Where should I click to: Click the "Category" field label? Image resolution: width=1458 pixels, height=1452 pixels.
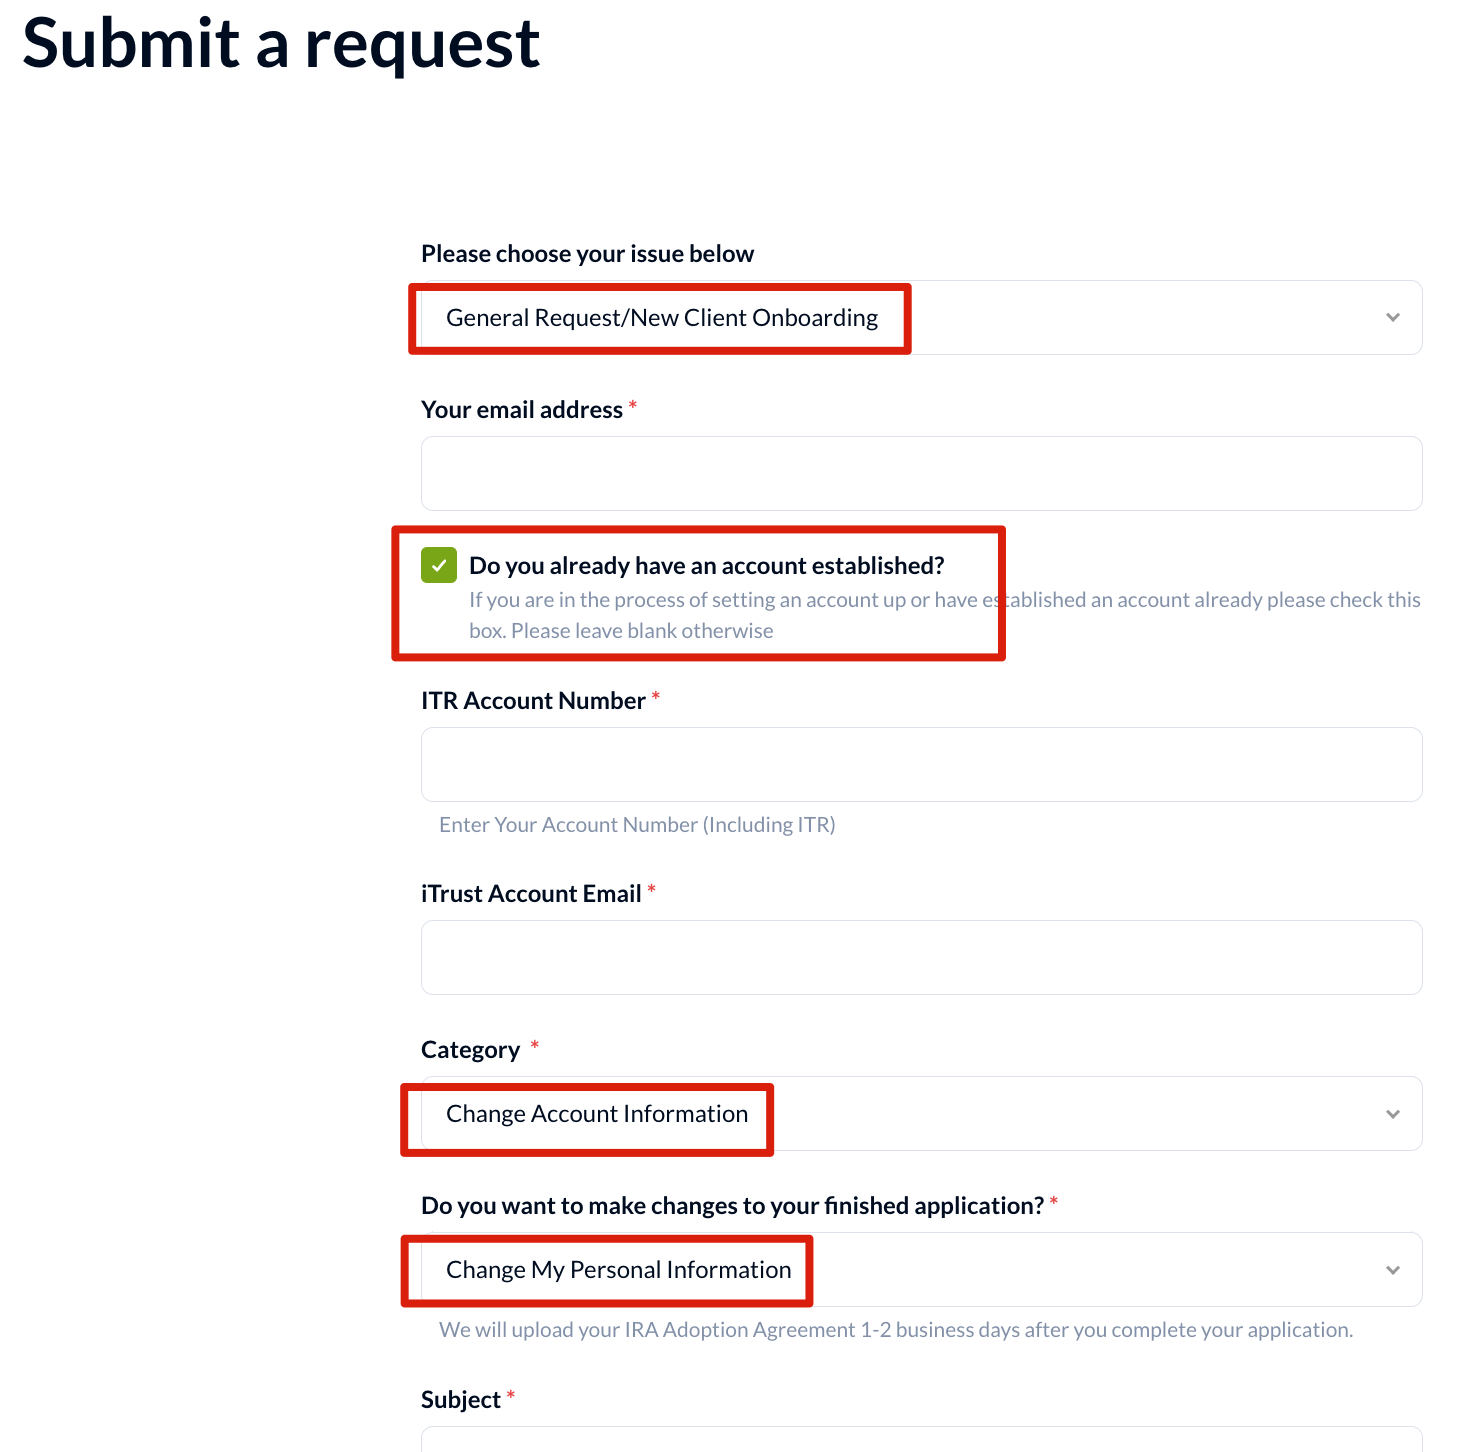pos(470,1050)
